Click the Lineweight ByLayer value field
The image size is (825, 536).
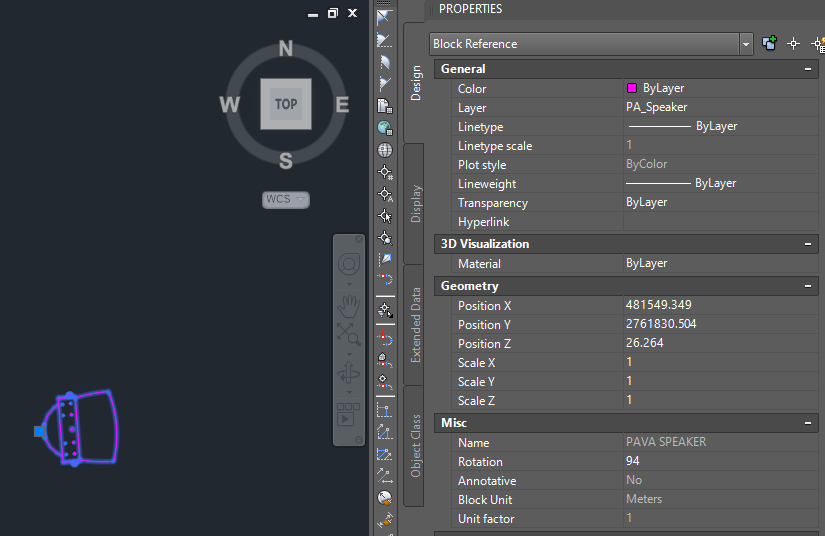[x=720, y=183]
